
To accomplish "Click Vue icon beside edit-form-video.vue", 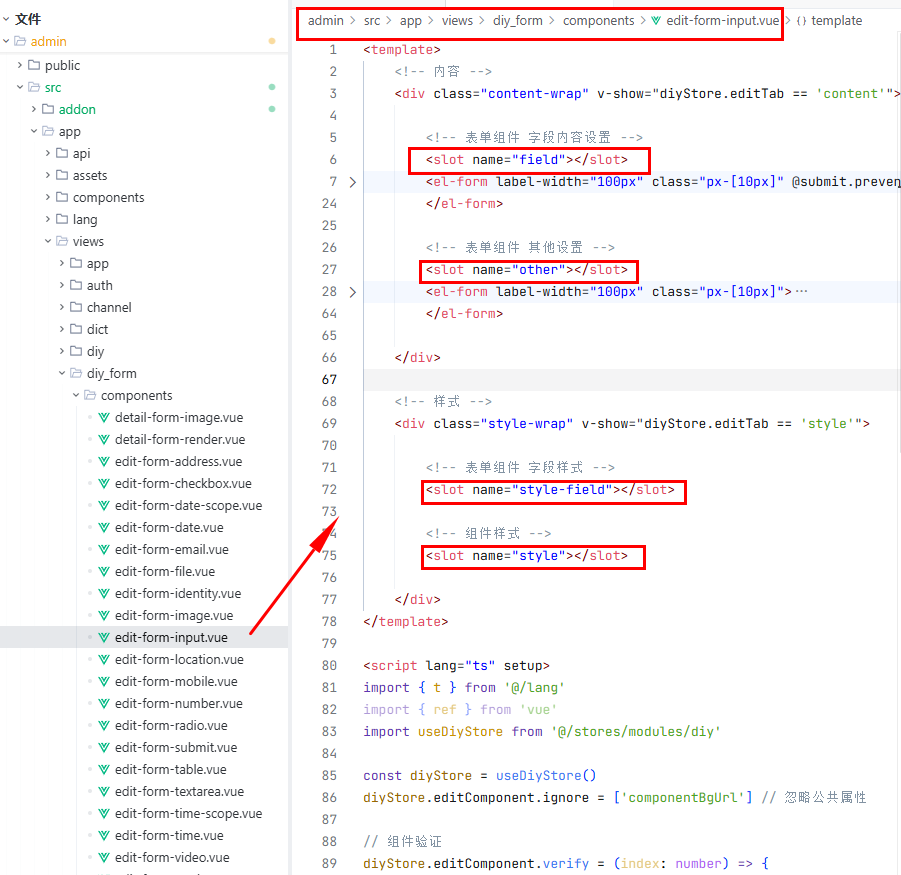I will tap(104, 857).
